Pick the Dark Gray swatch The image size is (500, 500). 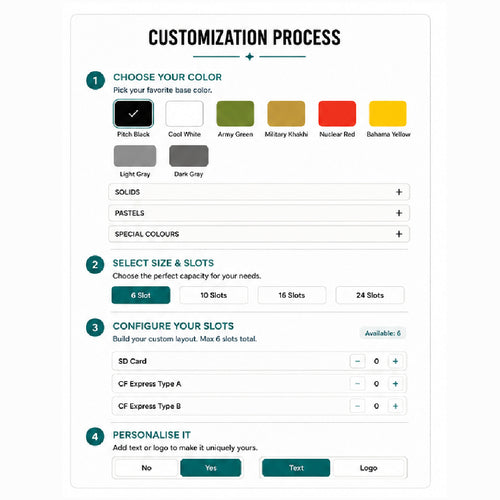(x=189, y=156)
